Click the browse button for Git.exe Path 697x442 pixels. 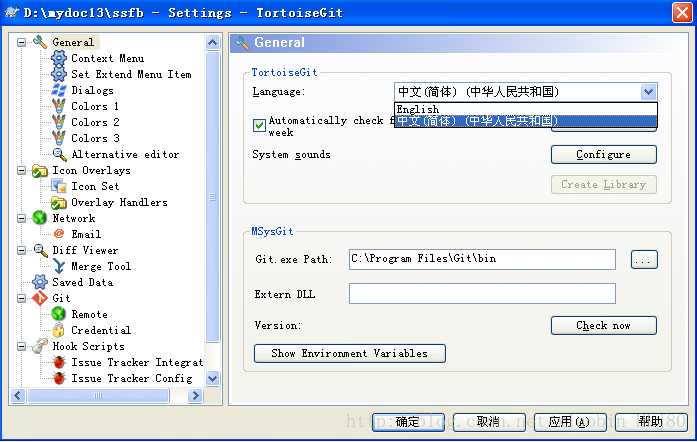click(x=644, y=260)
